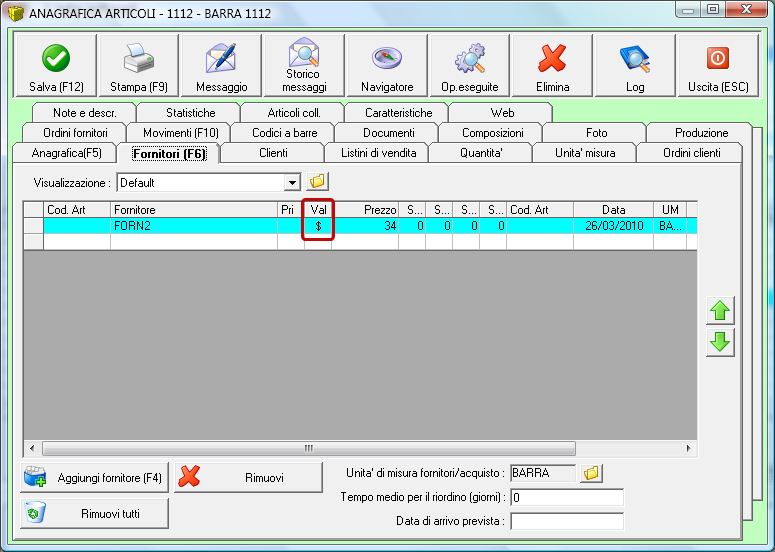The image size is (775, 552).
Task: Open Listini di vendita tab
Action: 378,153
